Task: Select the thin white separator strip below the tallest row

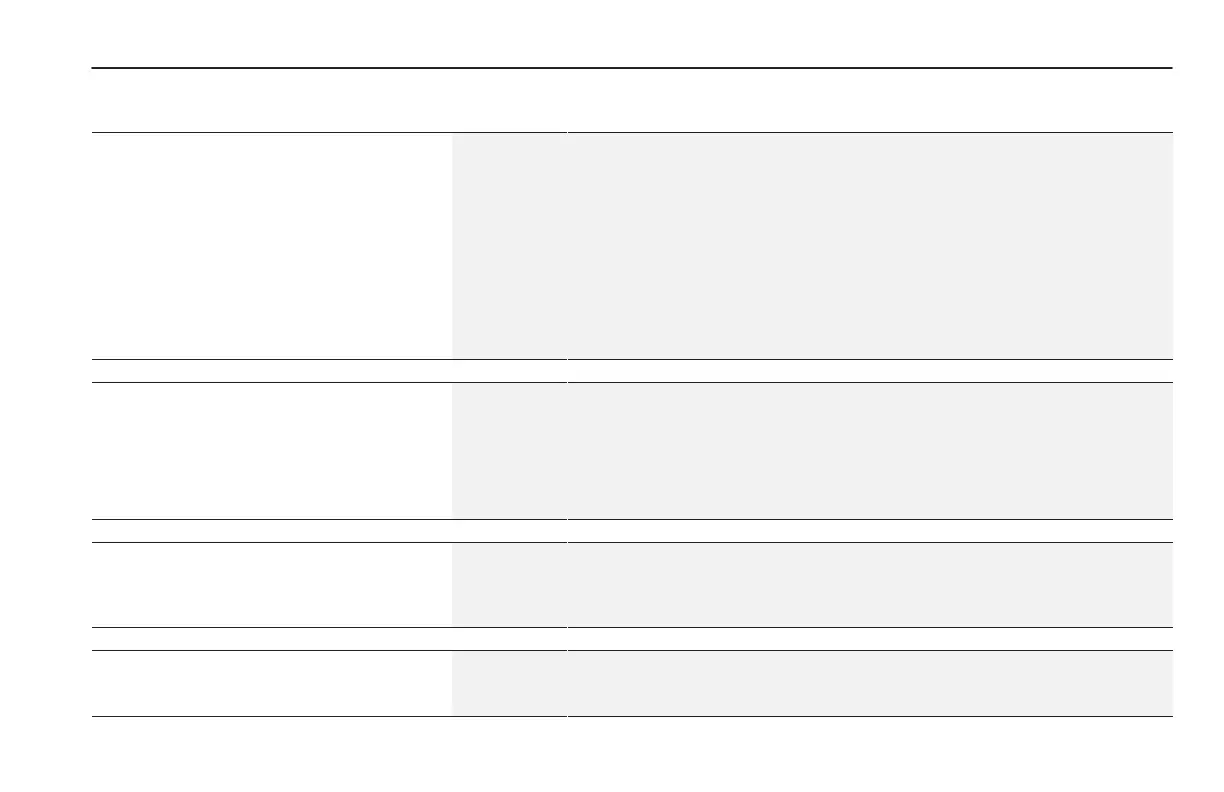Action: (632, 371)
